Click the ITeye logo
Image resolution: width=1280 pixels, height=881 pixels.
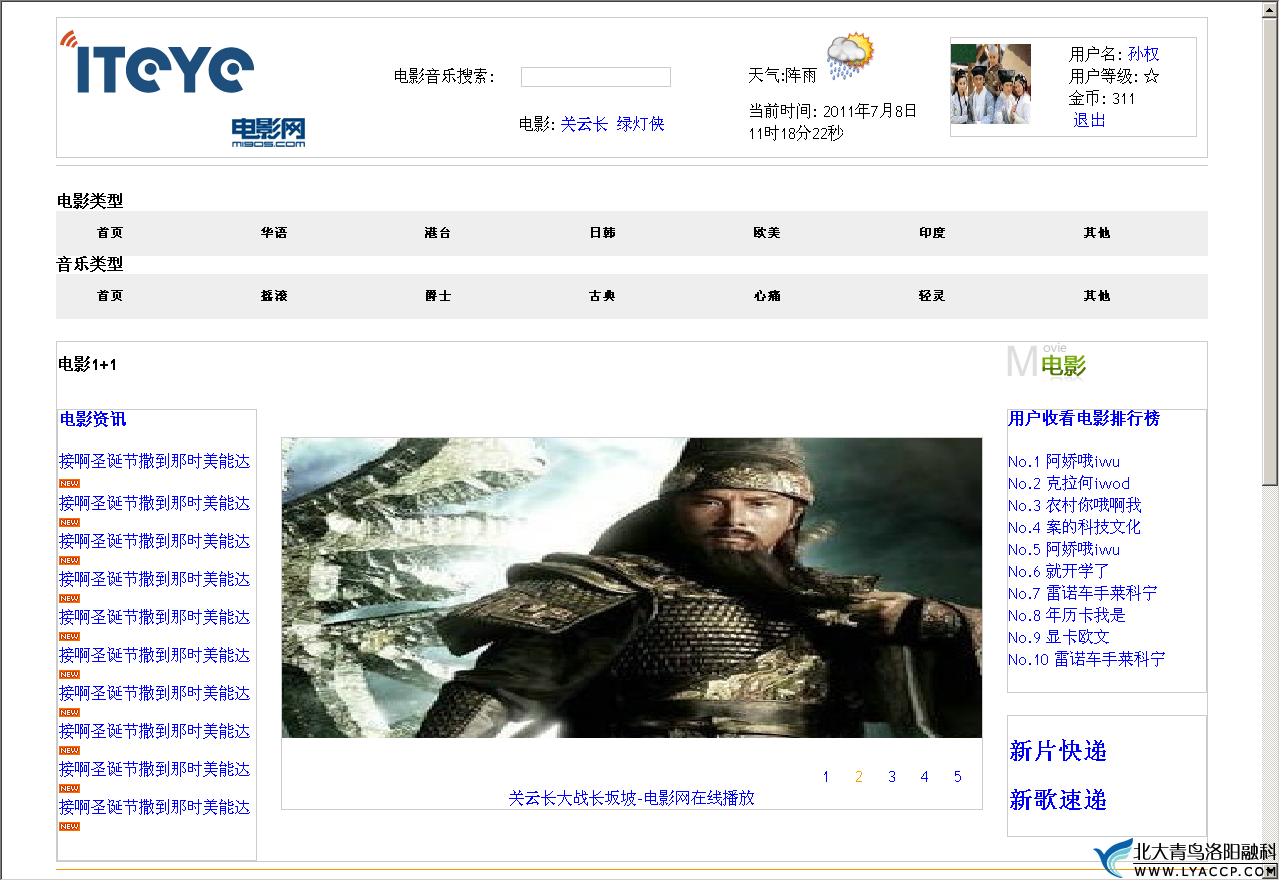[x=158, y=66]
